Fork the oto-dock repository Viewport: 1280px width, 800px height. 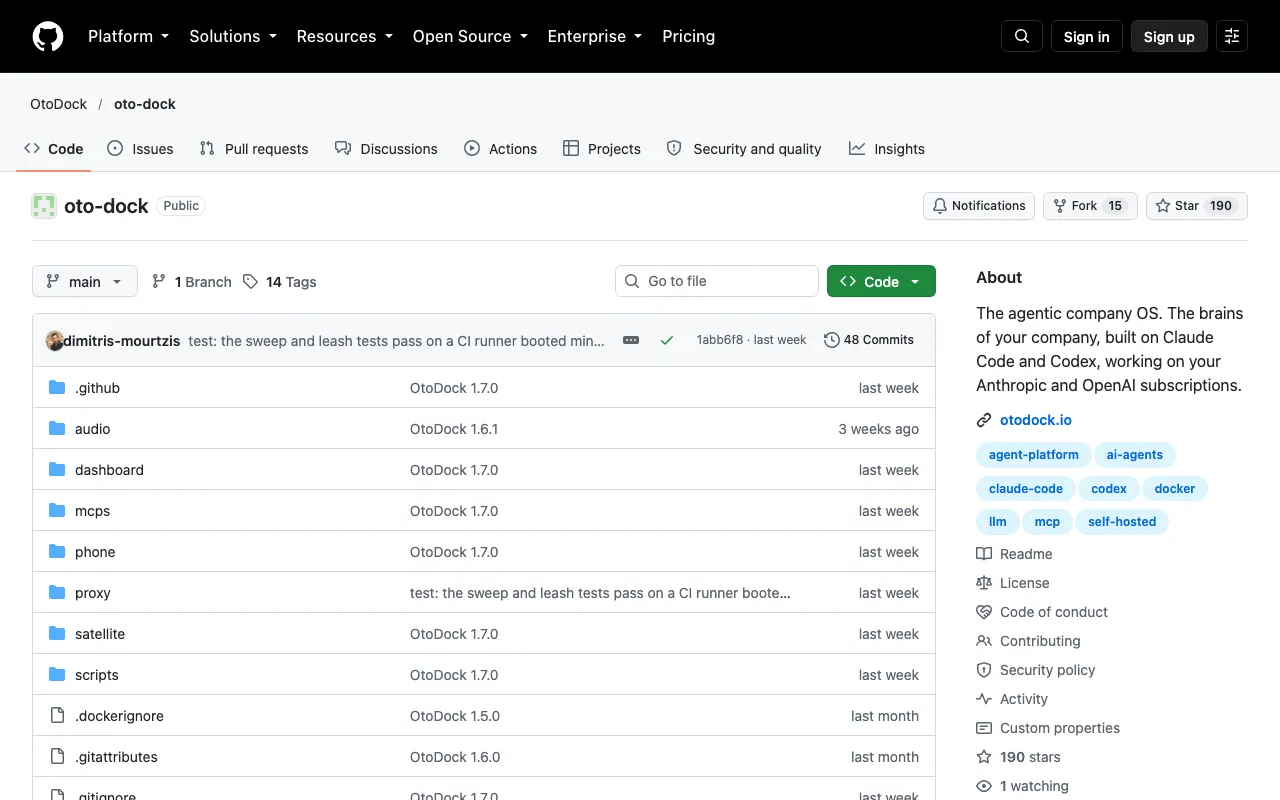pyautogui.click(x=1090, y=206)
